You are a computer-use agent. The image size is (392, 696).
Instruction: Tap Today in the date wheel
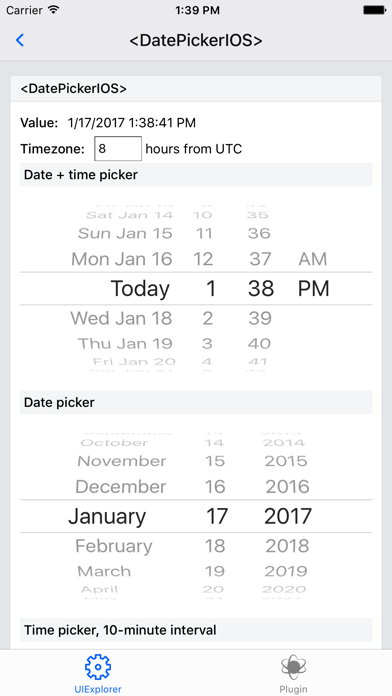pyautogui.click(x=140, y=289)
